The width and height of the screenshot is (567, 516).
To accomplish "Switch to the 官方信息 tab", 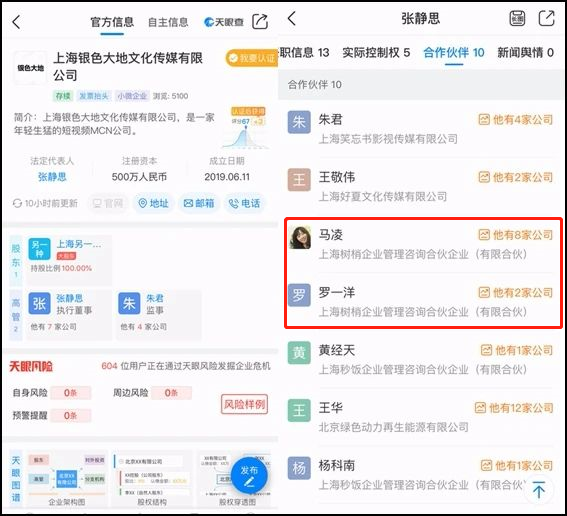I will 112,22.
